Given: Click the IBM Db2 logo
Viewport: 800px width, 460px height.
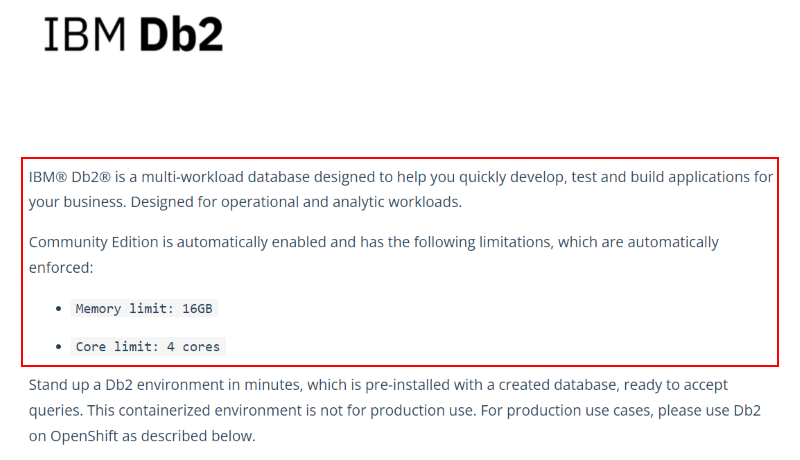Looking at the screenshot, I should pyautogui.click(x=134, y=34).
